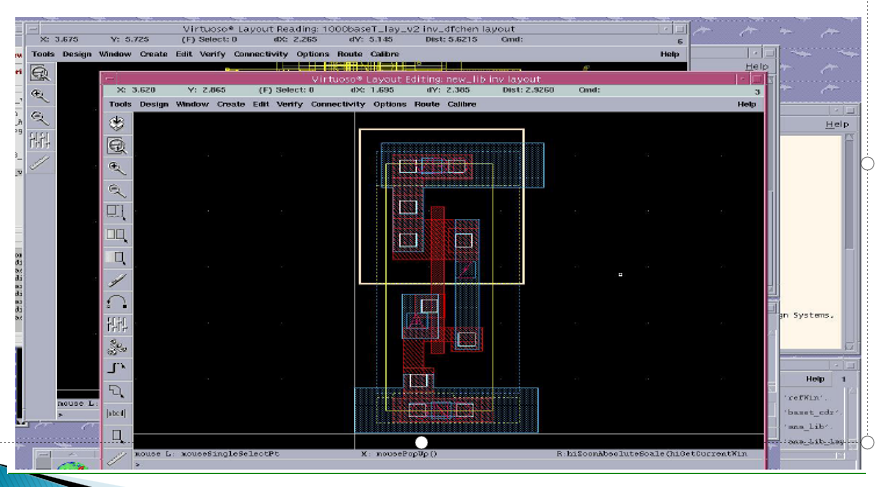Click Zoom Out icon in Layout Reading window
This screenshot has height=487, width=875.
click(x=40, y=118)
